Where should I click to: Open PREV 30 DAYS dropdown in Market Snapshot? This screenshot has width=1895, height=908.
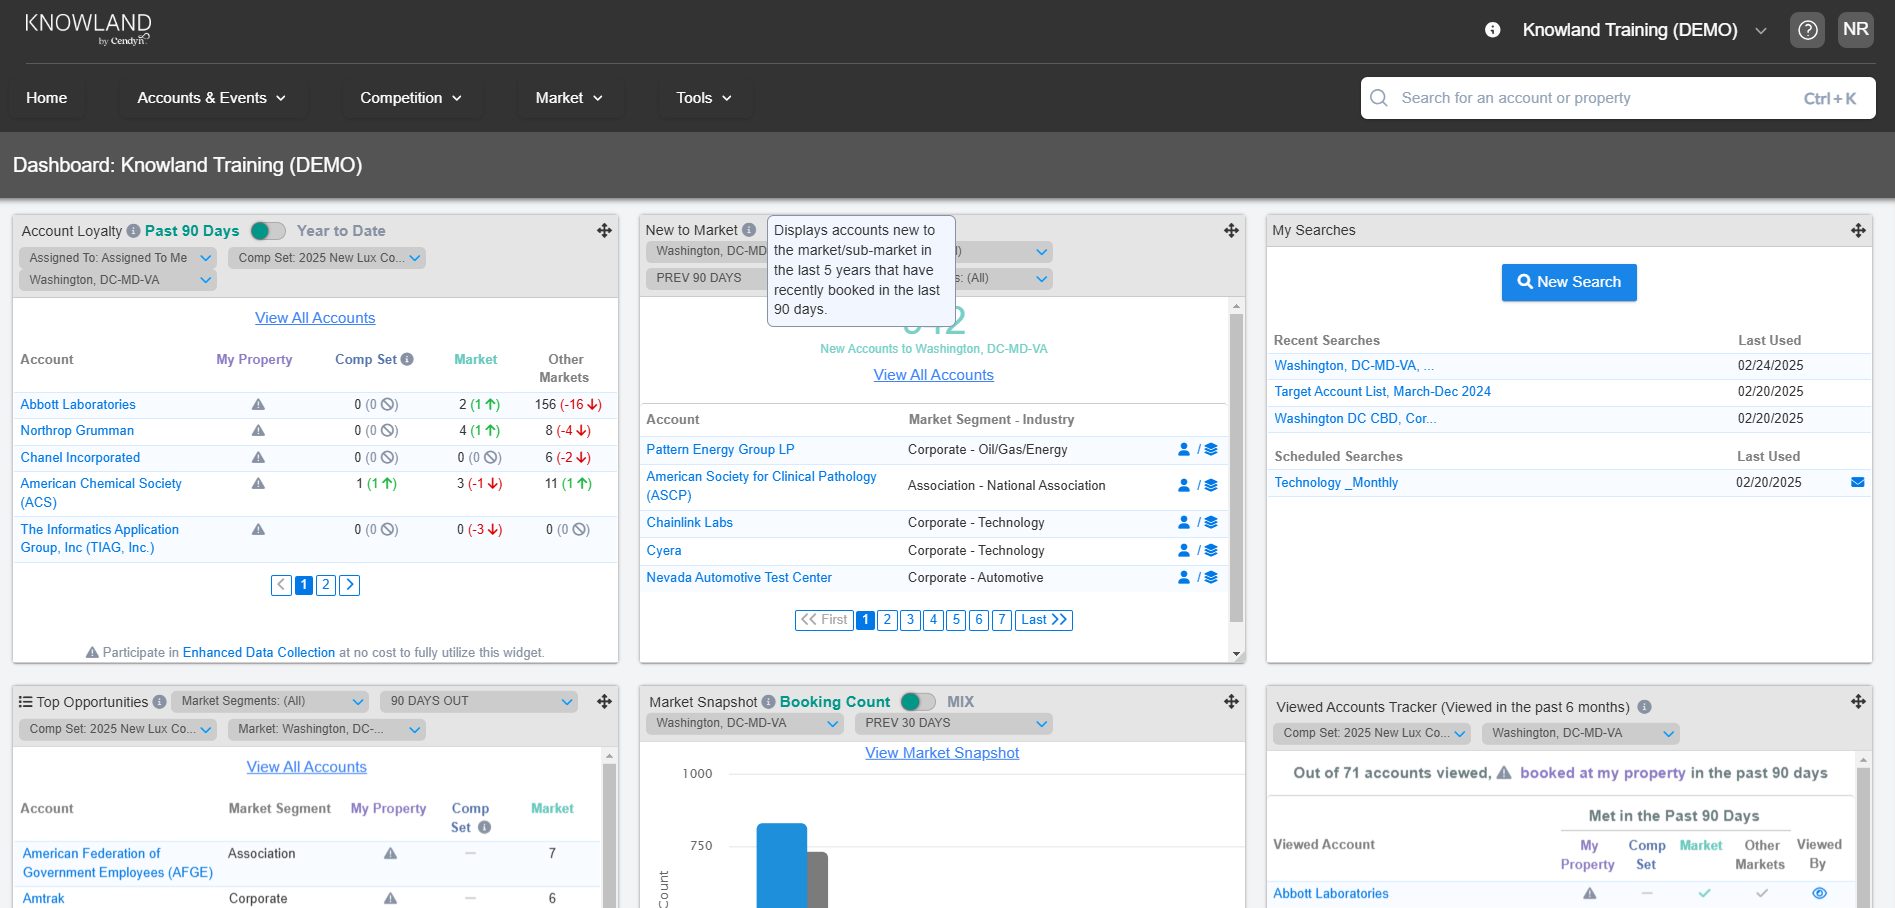[954, 723]
